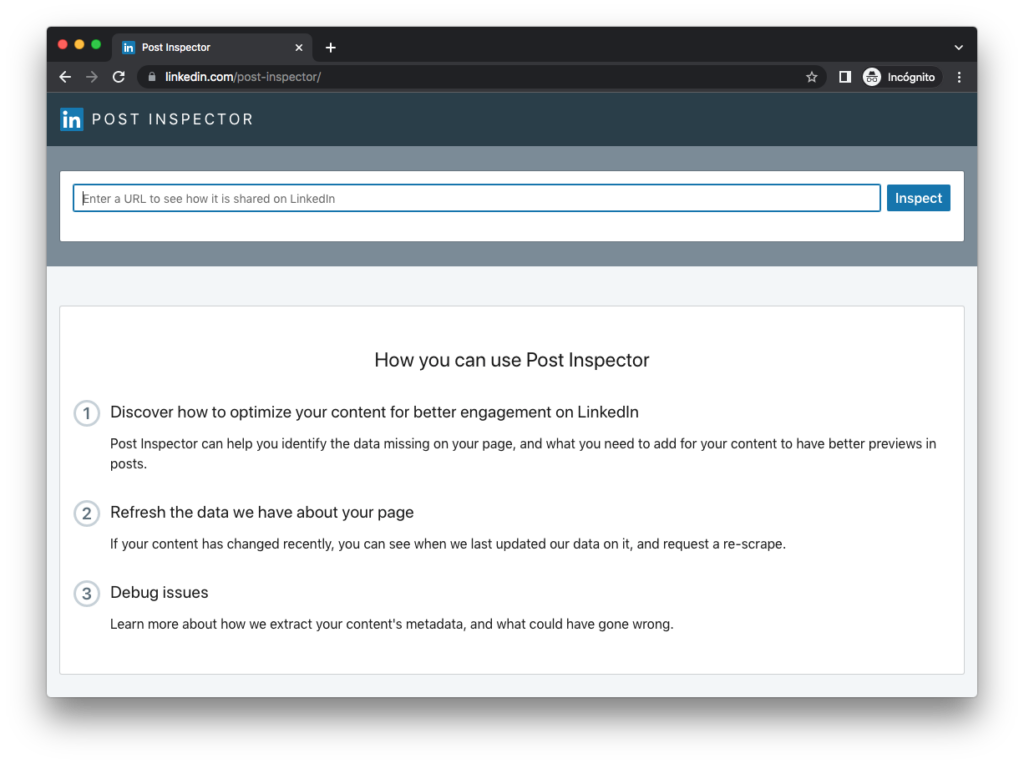The height and width of the screenshot is (764, 1024).
Task: Click the browser back arrow
Action: tap(65, 77)
